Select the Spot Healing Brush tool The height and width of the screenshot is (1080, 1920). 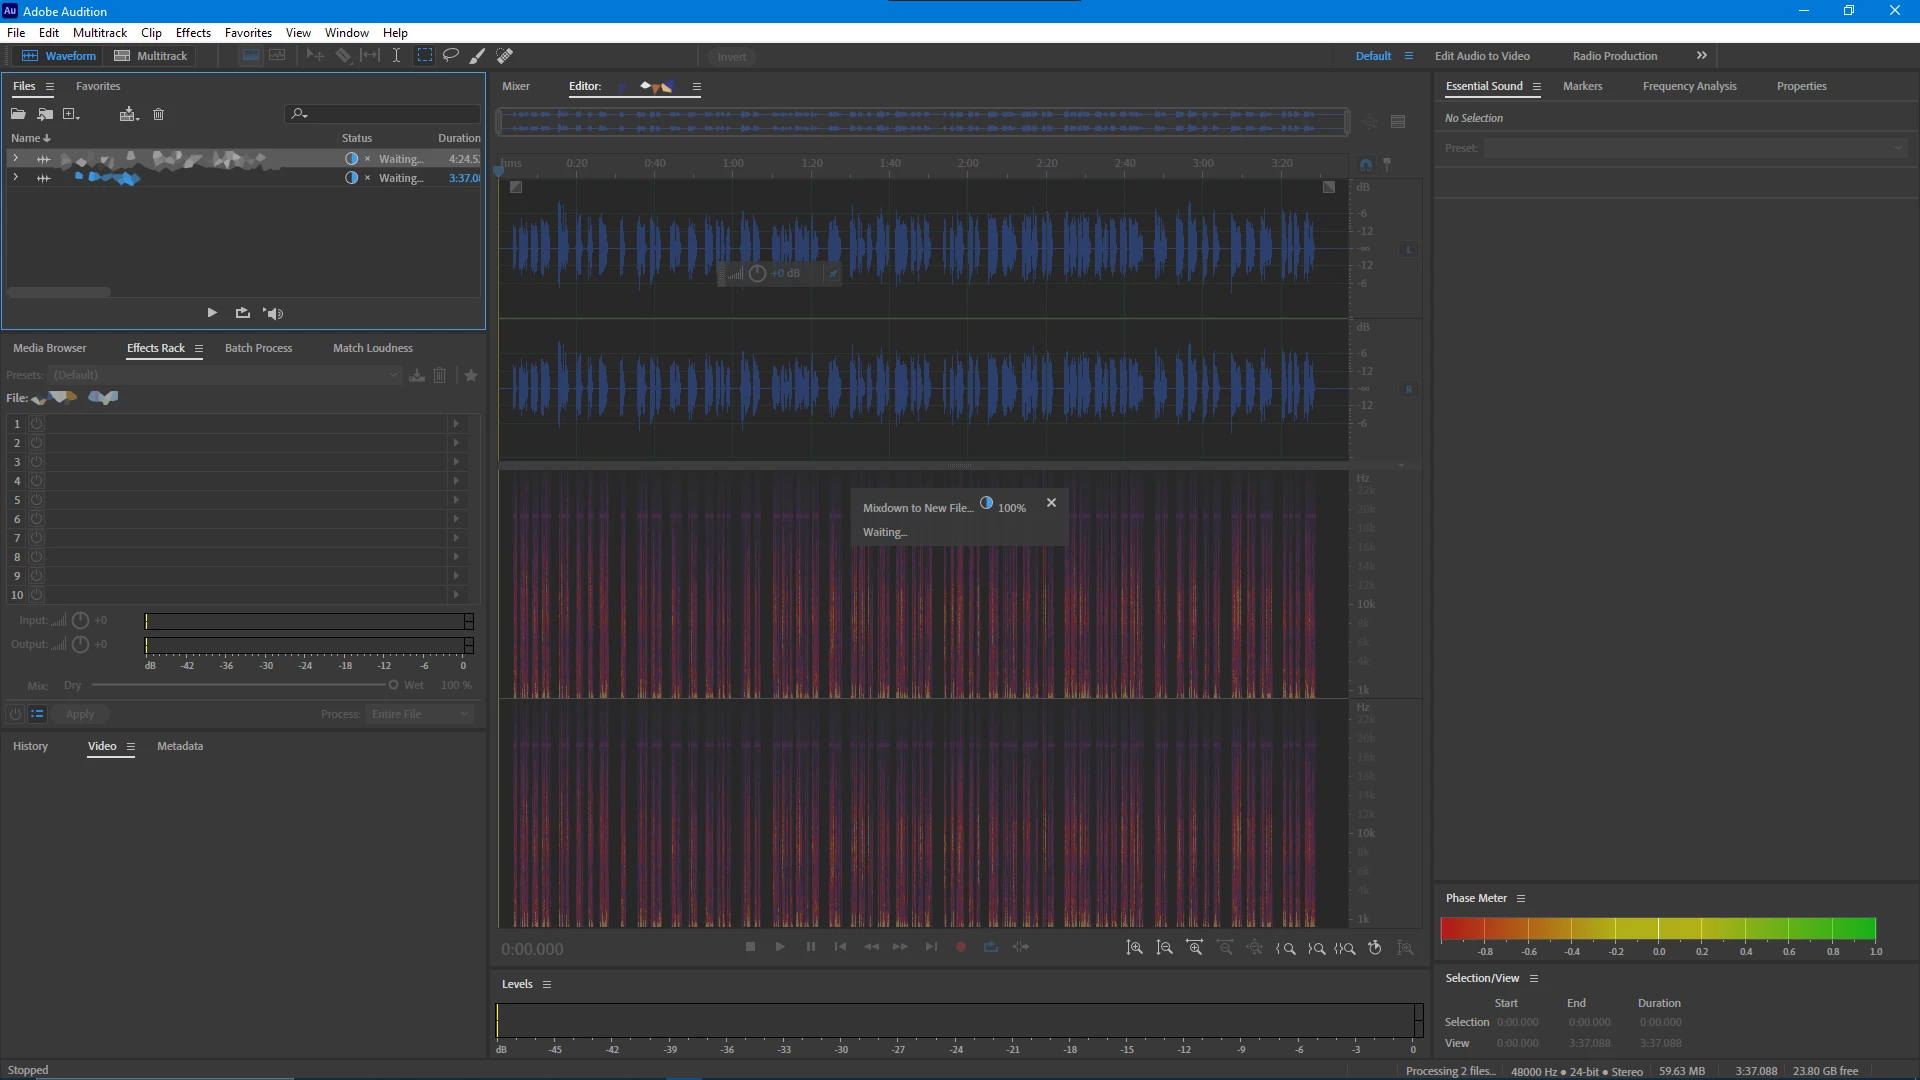505,56
